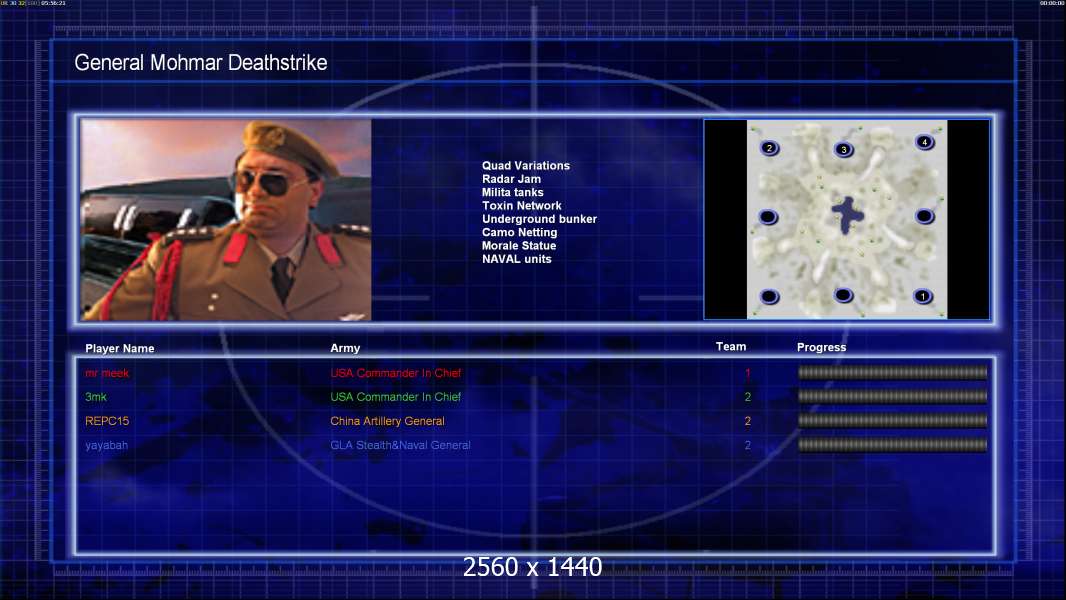Viewport: 1066px width, 600px height.
Task: Click the General Mohmar Deathstrike title
Action: [201, 63]
